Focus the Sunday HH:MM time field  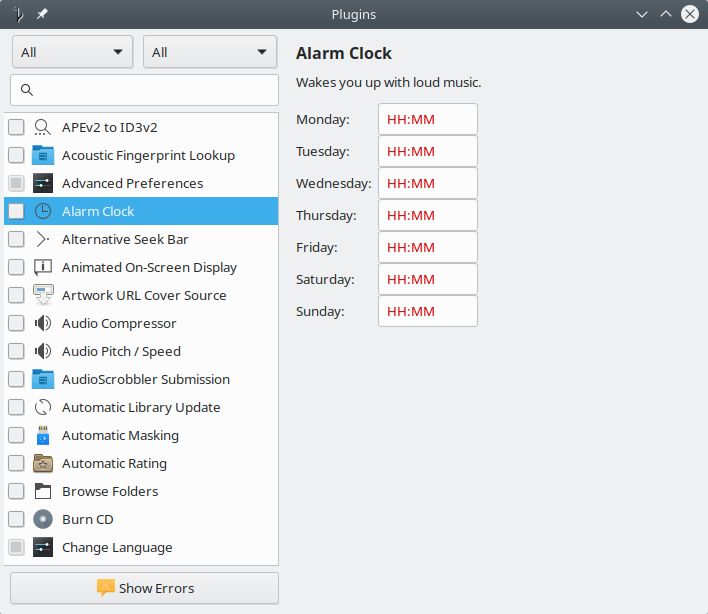click(427, 311)
